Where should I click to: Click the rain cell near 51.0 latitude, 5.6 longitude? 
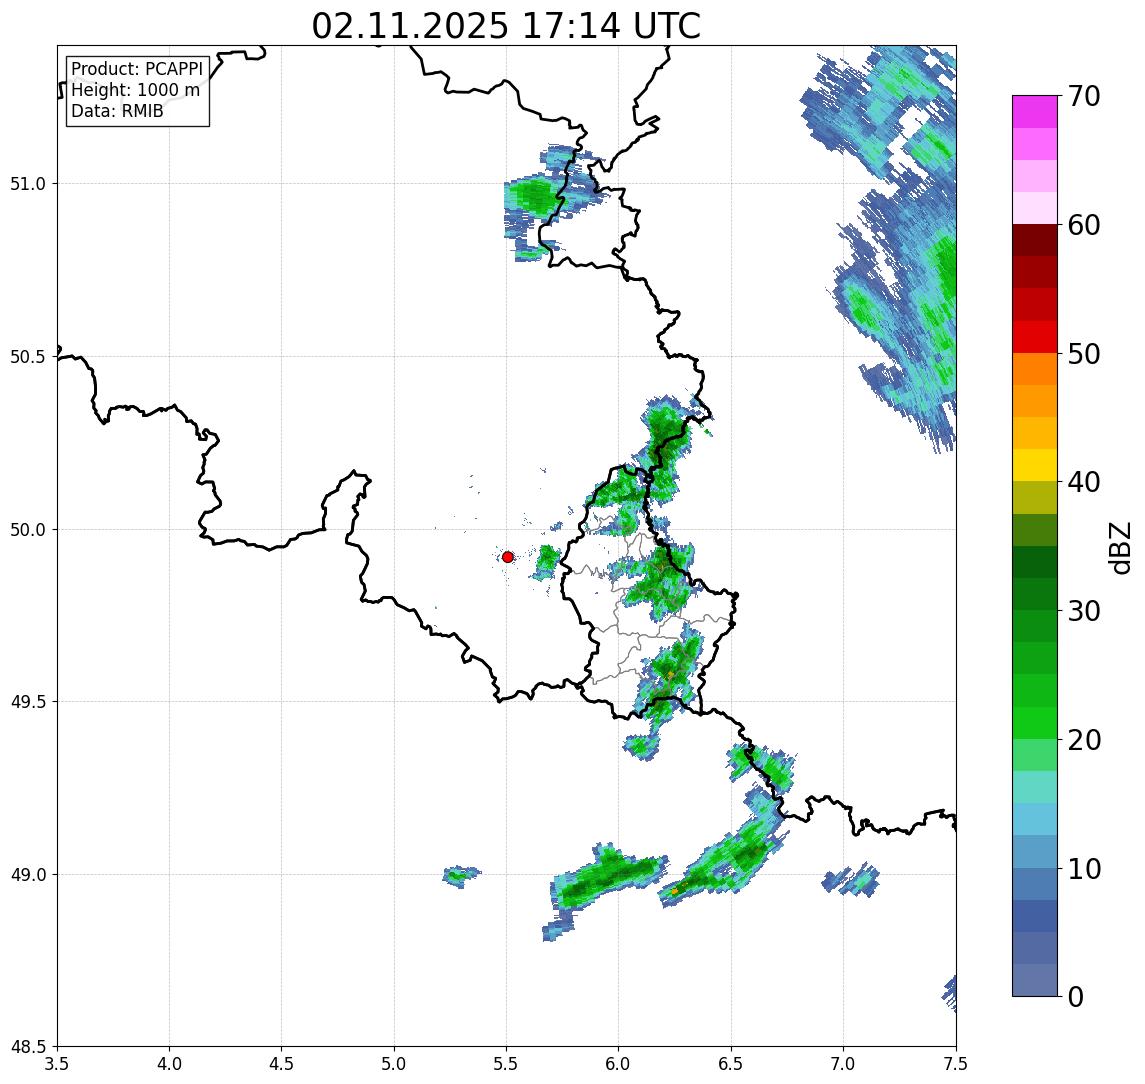tap(535, 195)
